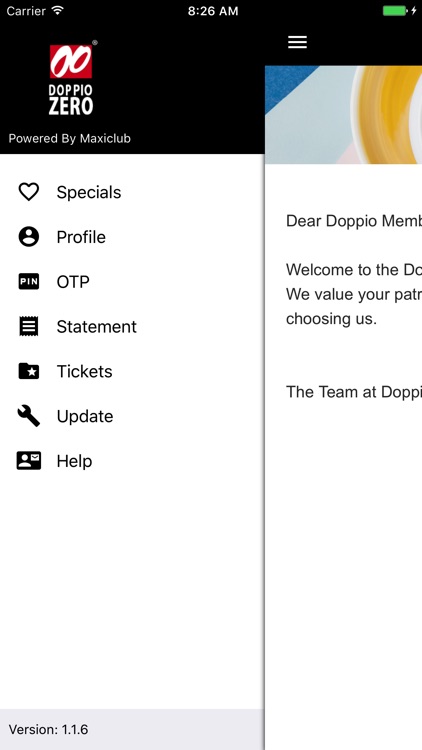Tap the star folder icon beside Tickets
The width and height of the screenshot is (422, 750).
coord(29,371)
